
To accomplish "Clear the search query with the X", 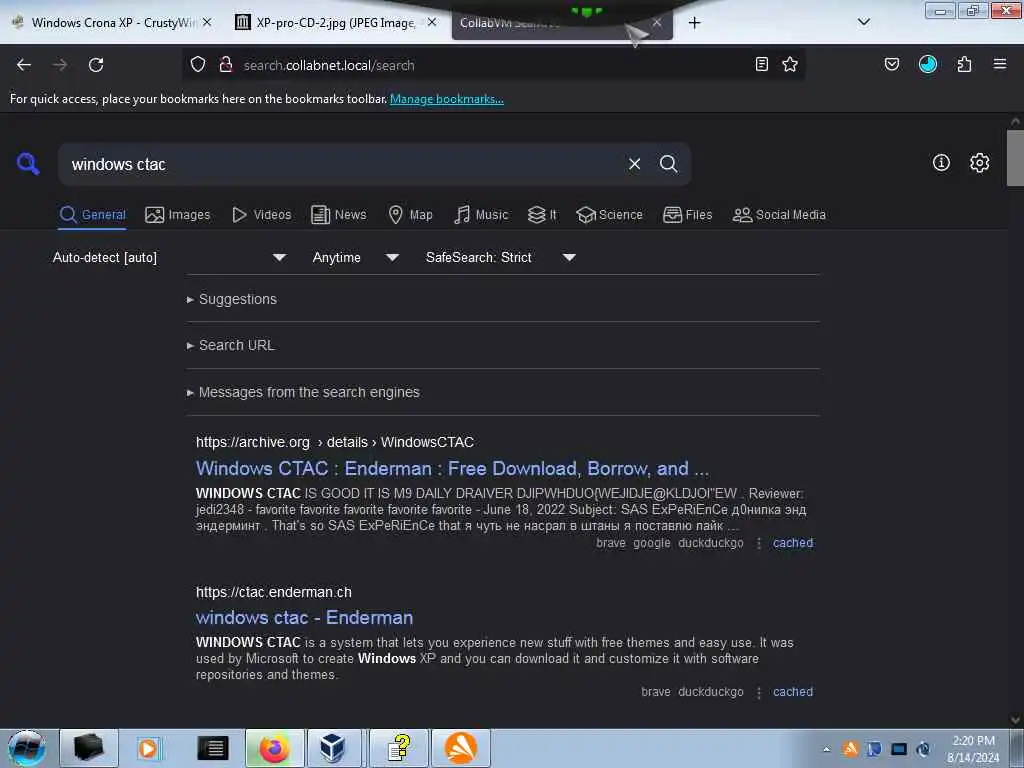I will (634, 164).
